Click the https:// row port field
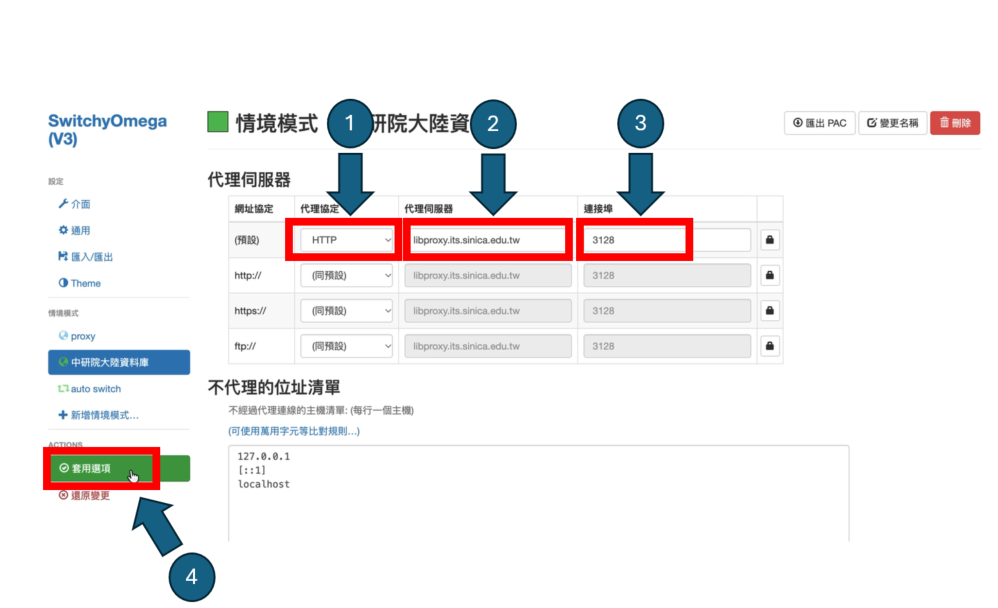The width and height of the screenshot is (998, 608). [667, 311]
